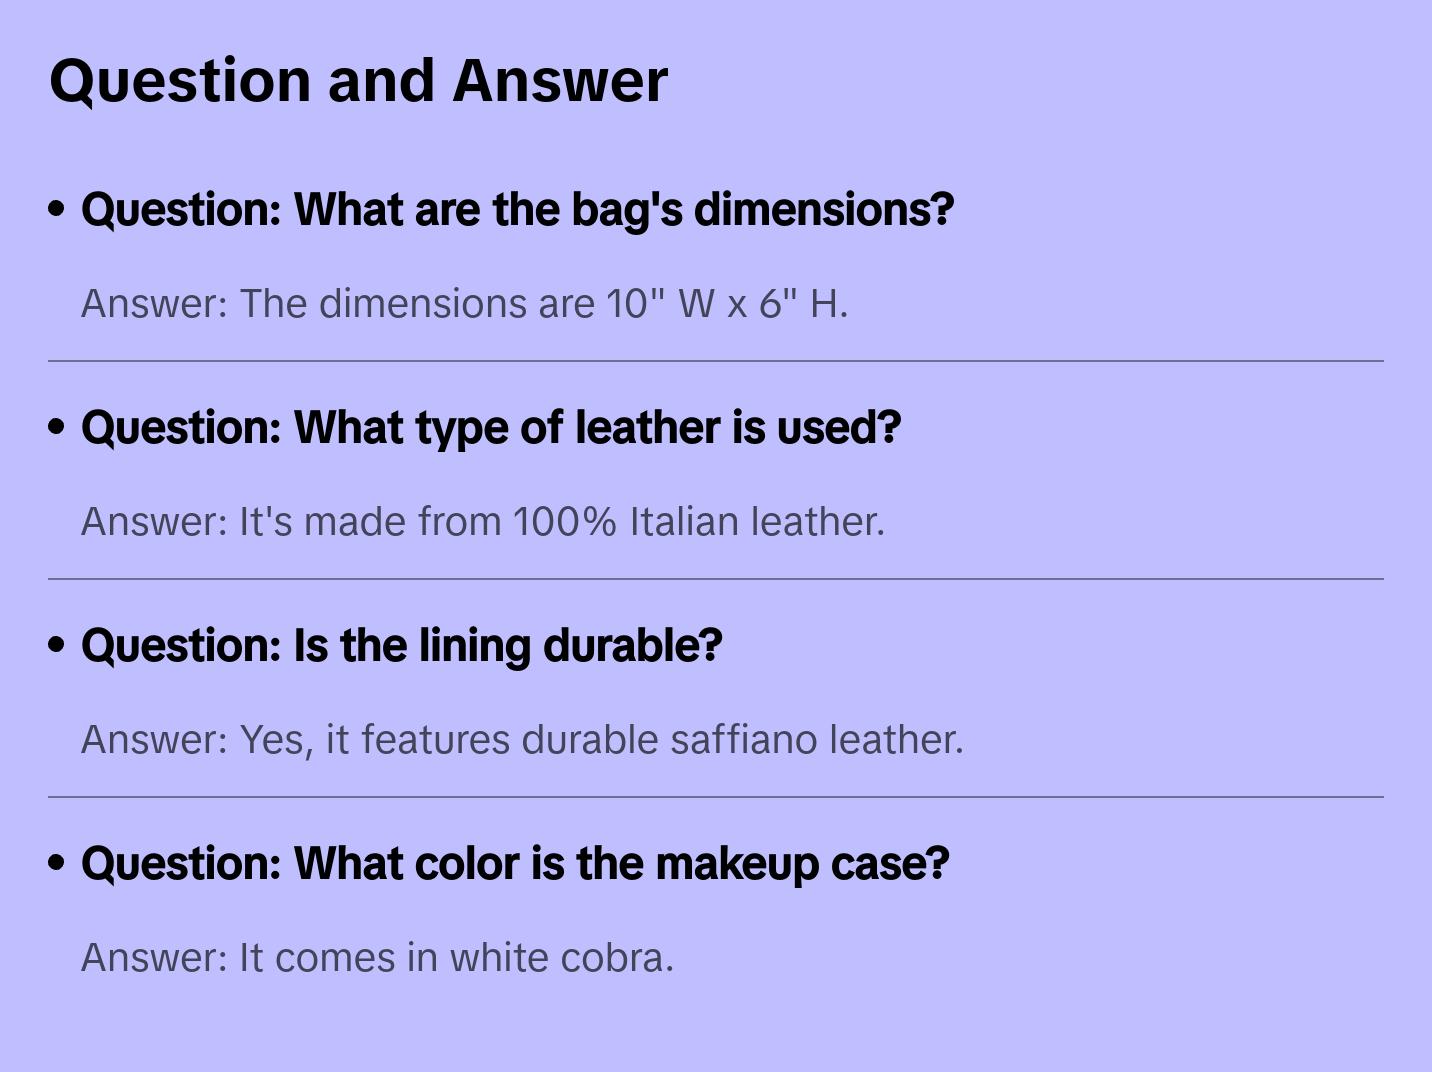
Task: Select the type of leather question
Action: (490, 427)
